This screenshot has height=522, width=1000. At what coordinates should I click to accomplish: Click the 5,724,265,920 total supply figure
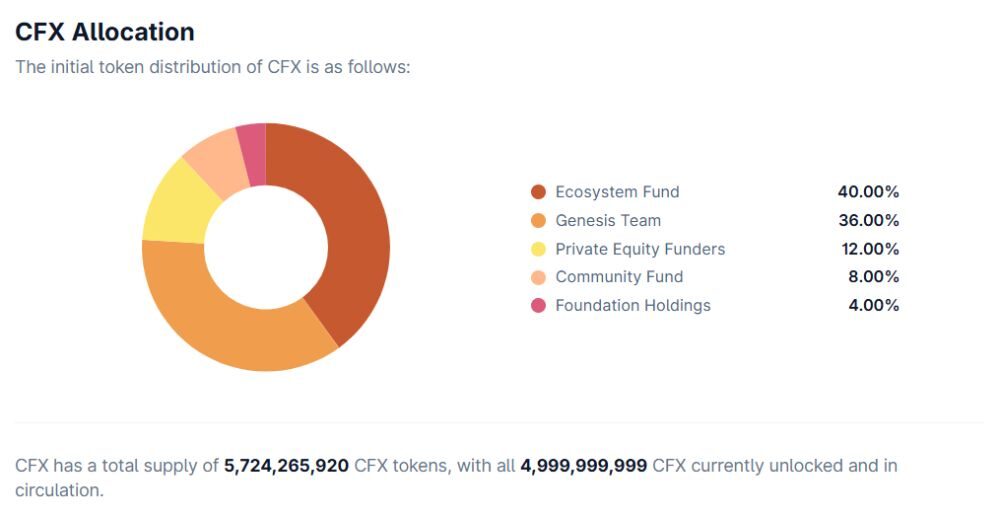click(286, 466)
